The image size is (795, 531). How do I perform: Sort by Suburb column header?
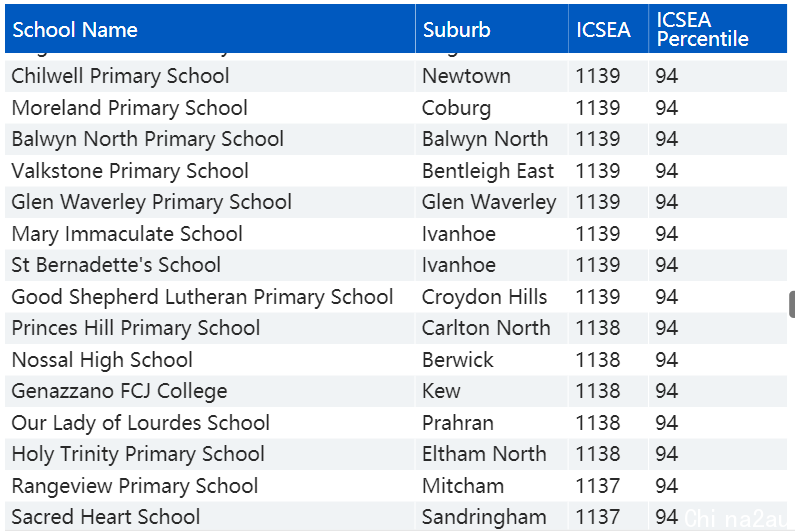coord(491,29)
